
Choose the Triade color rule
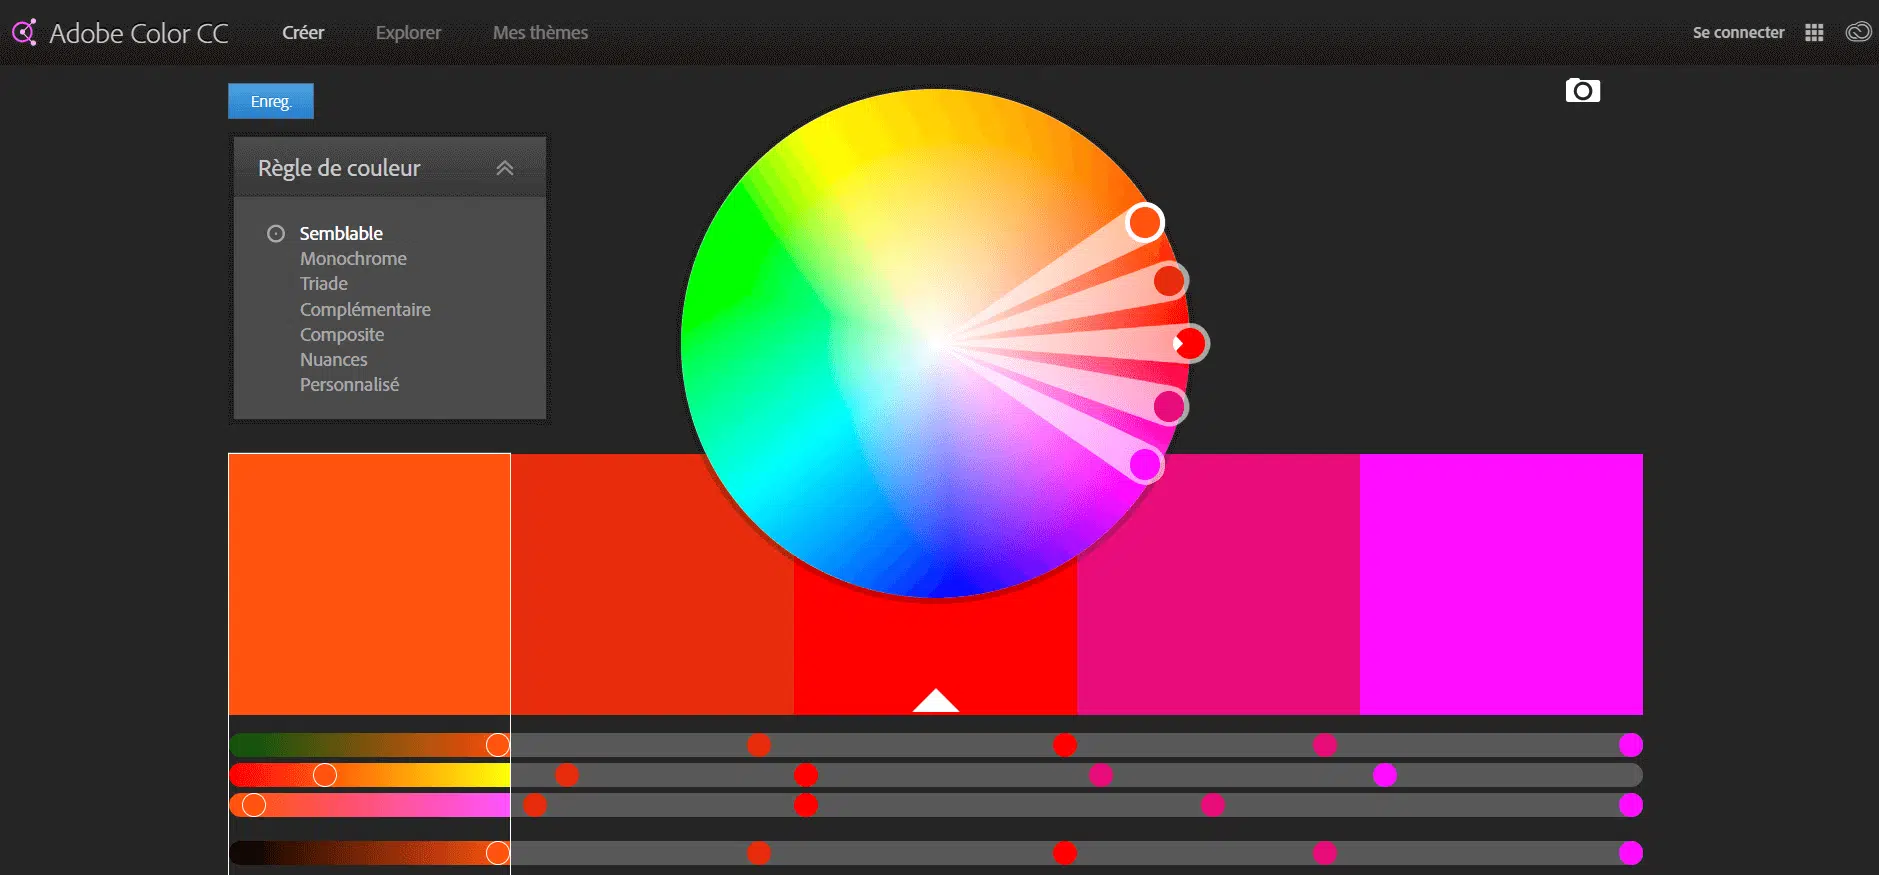point(323,284)
